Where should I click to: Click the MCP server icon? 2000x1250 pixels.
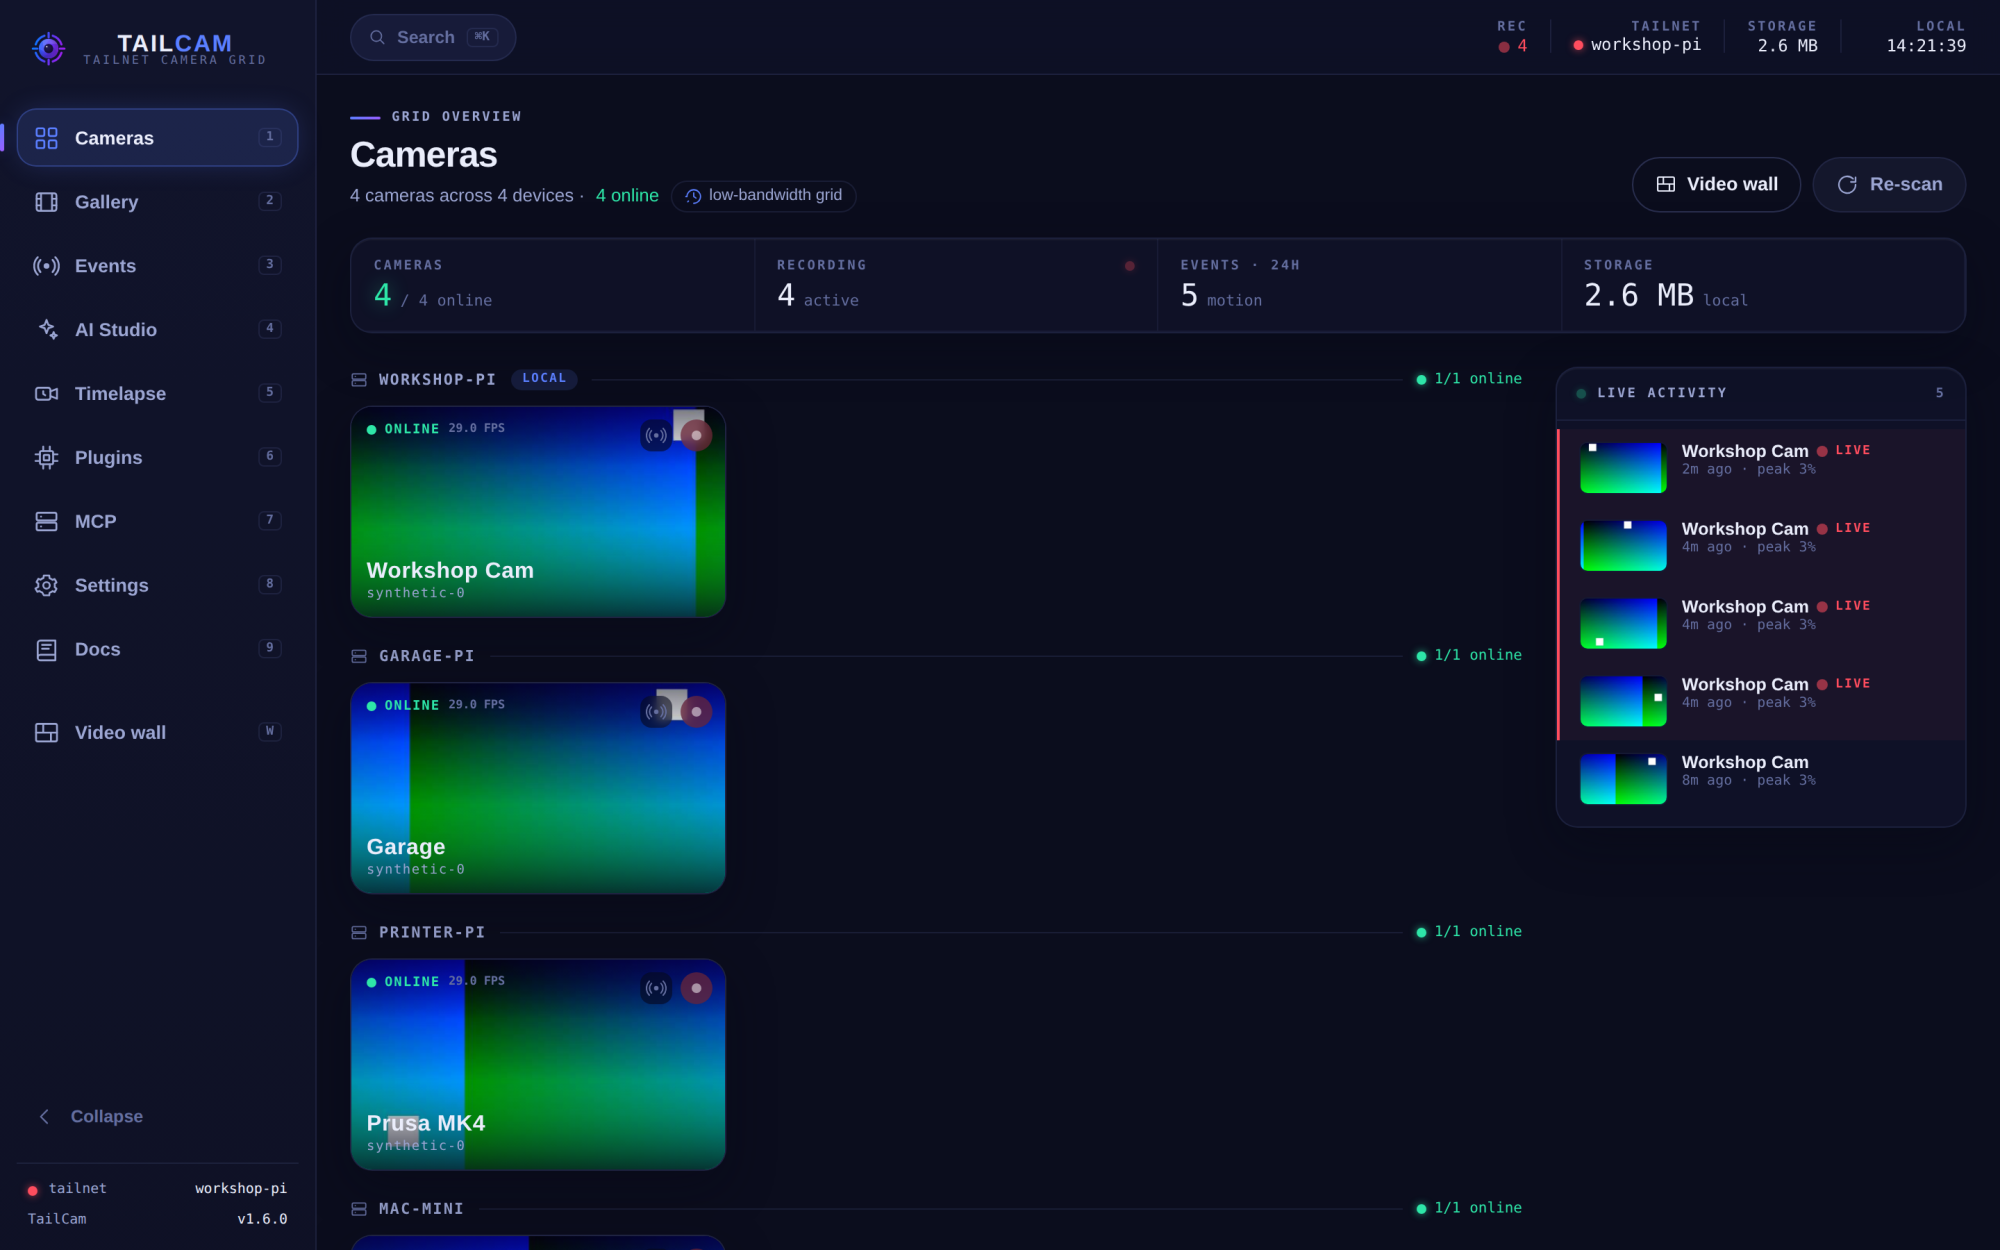pyautogui.click(x=46, y=522)
